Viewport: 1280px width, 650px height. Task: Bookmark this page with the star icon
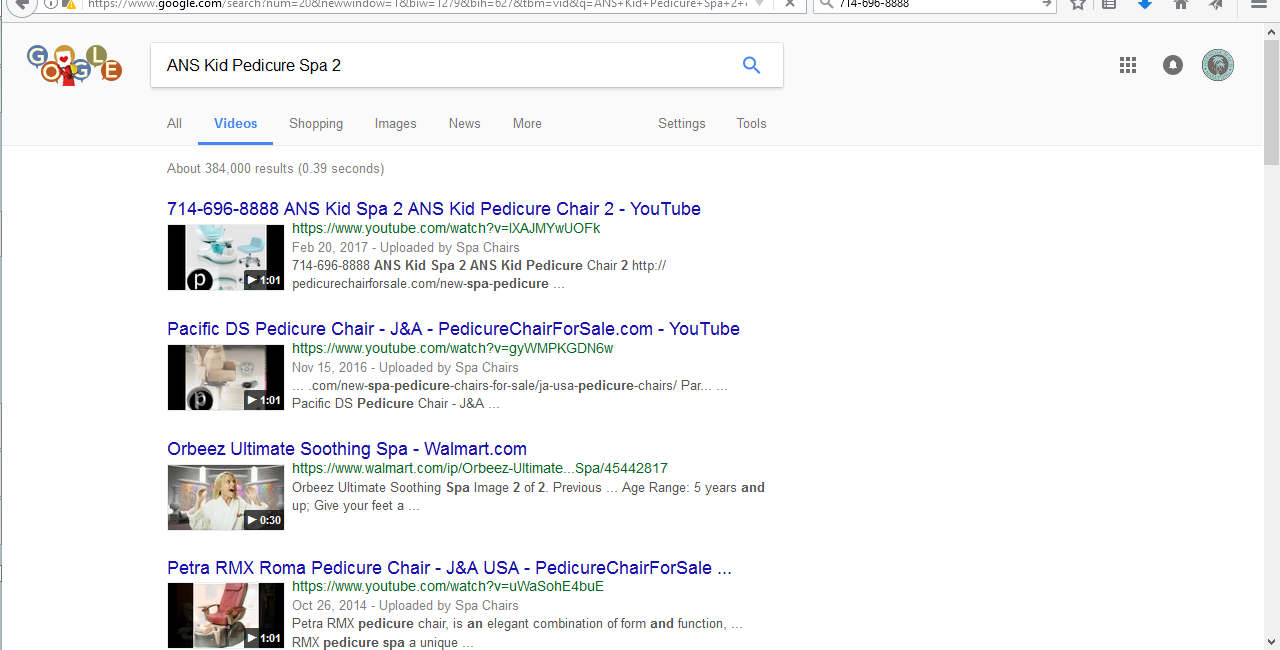1077,5
